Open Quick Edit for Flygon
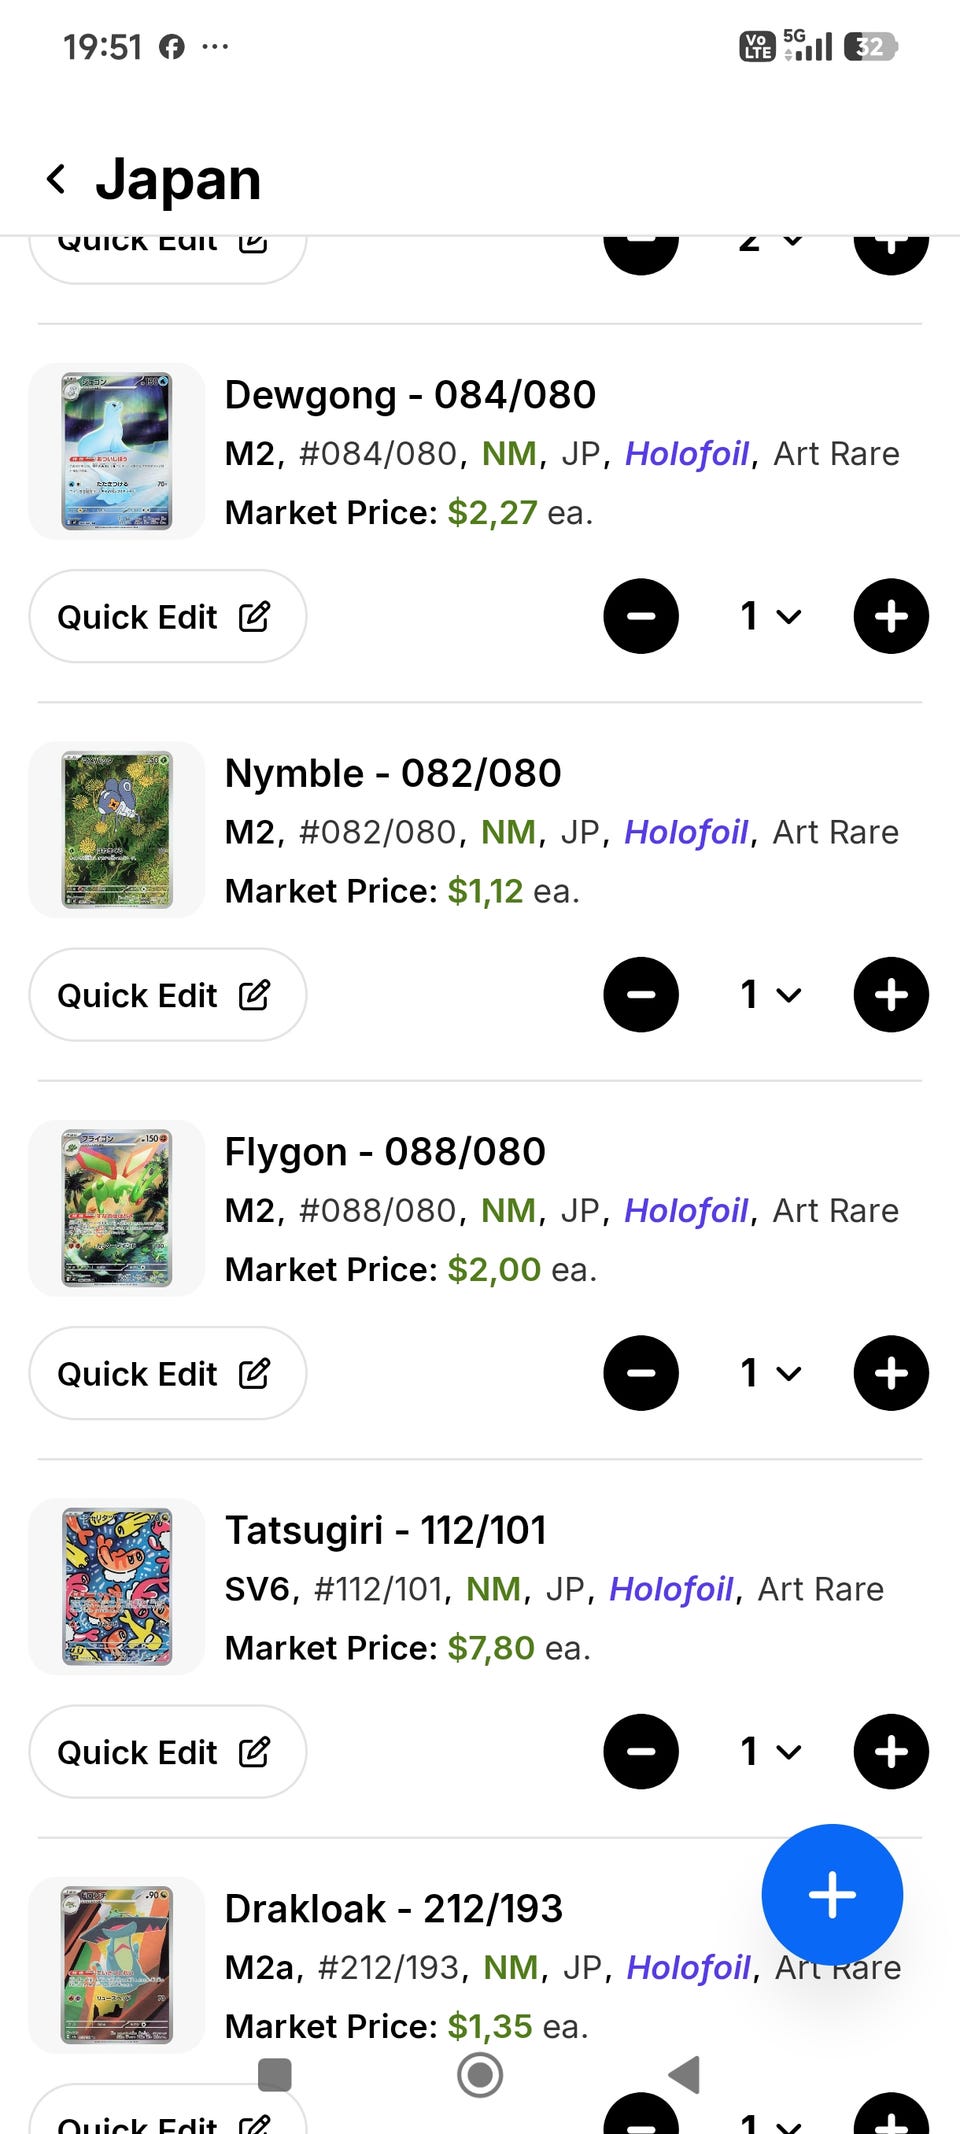The height and width of the screenshot is (2134, 960). click(167, 1374)
